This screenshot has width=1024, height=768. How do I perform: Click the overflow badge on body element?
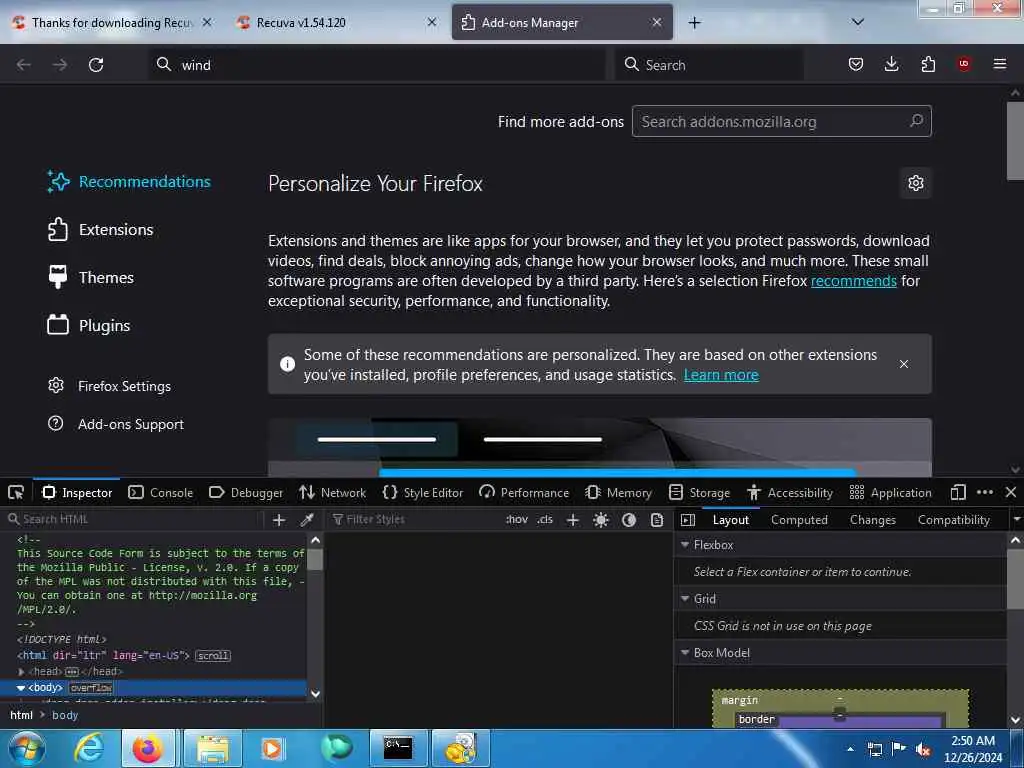point(91,688)
